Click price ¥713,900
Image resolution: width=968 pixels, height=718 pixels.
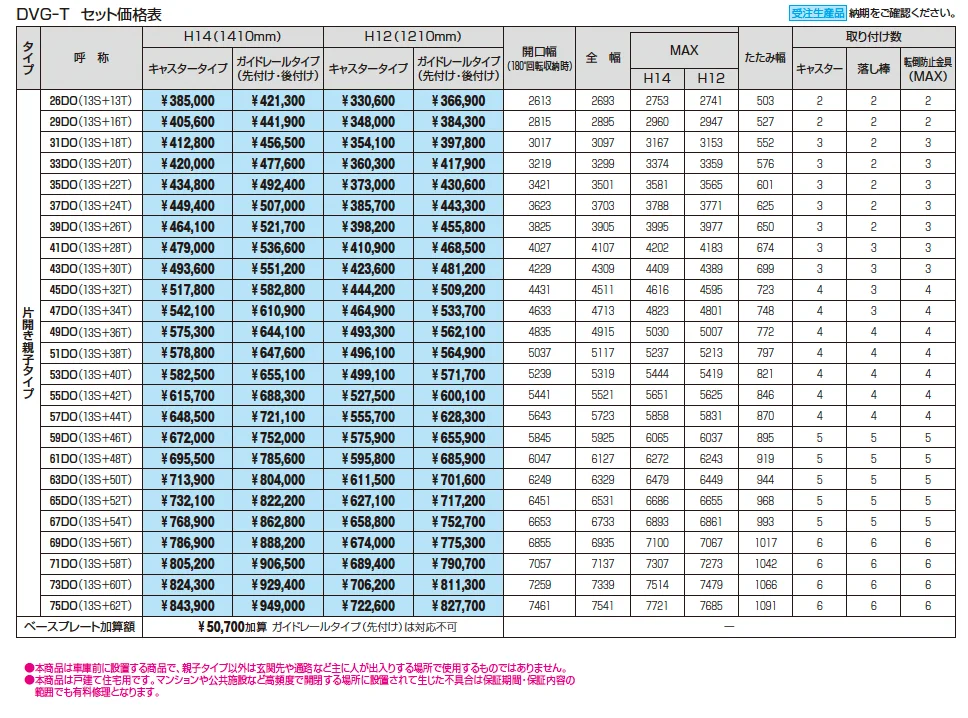tap(188, 480)
